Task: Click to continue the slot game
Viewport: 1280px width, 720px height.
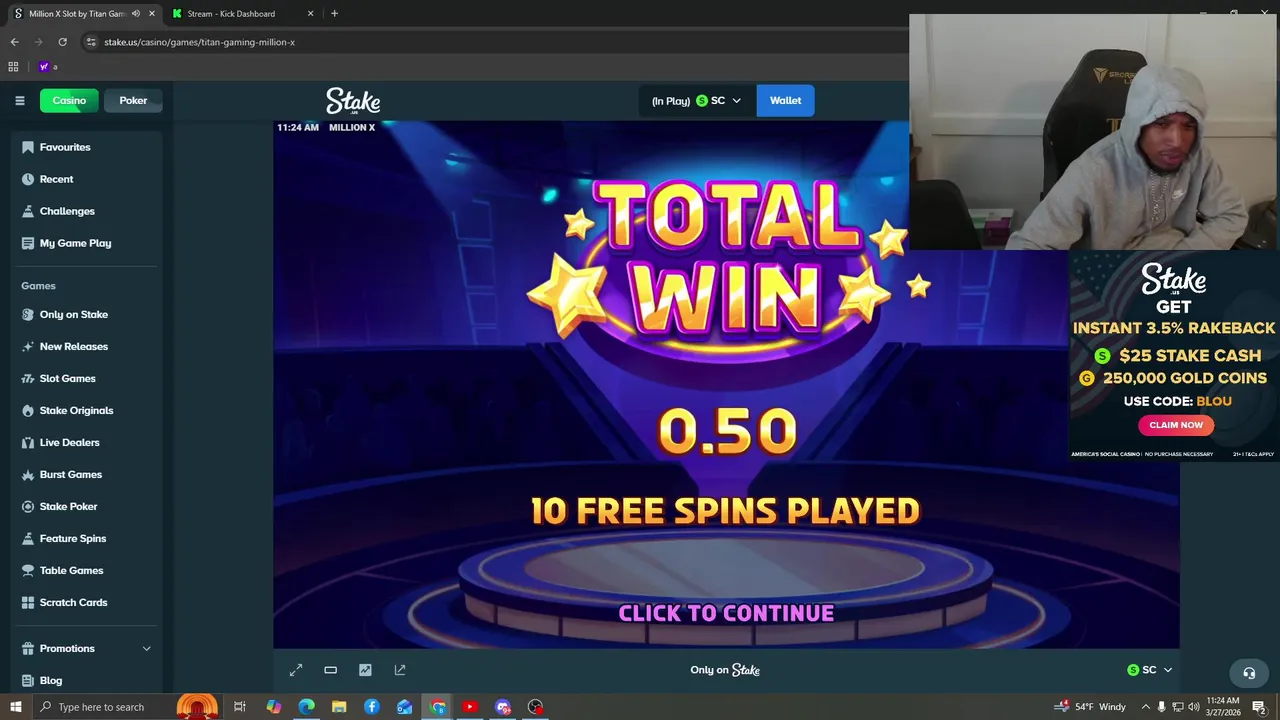Action: (726, 613)
